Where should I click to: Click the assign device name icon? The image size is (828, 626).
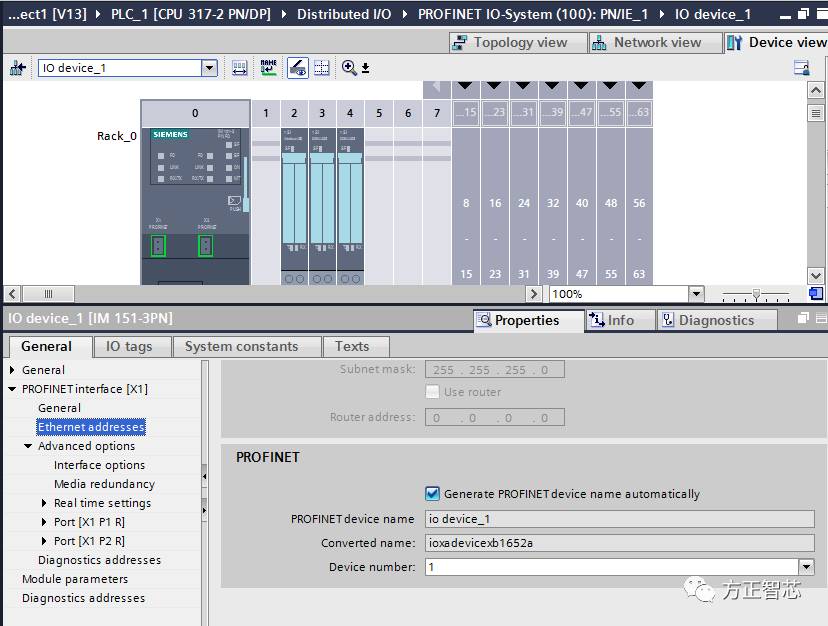point(268,68)
